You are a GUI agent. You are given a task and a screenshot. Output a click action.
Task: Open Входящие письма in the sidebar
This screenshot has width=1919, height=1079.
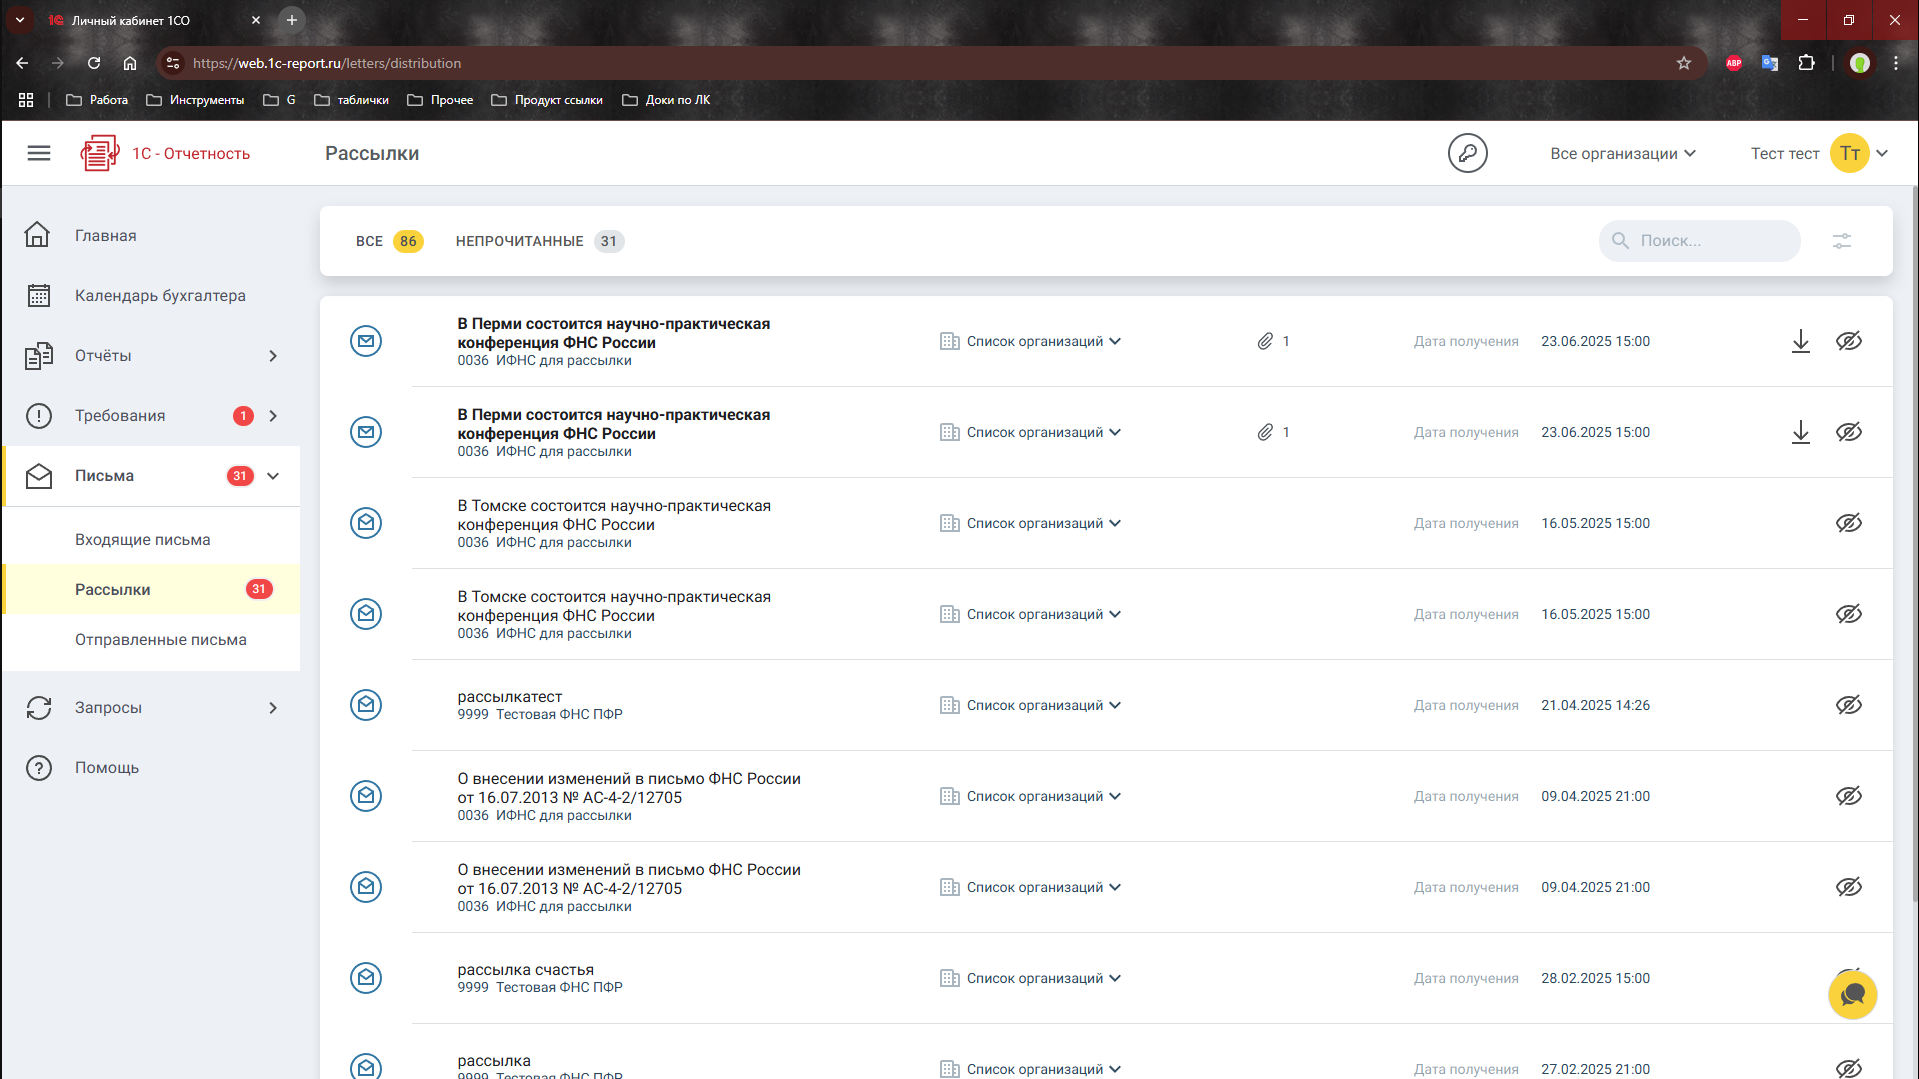142,540
